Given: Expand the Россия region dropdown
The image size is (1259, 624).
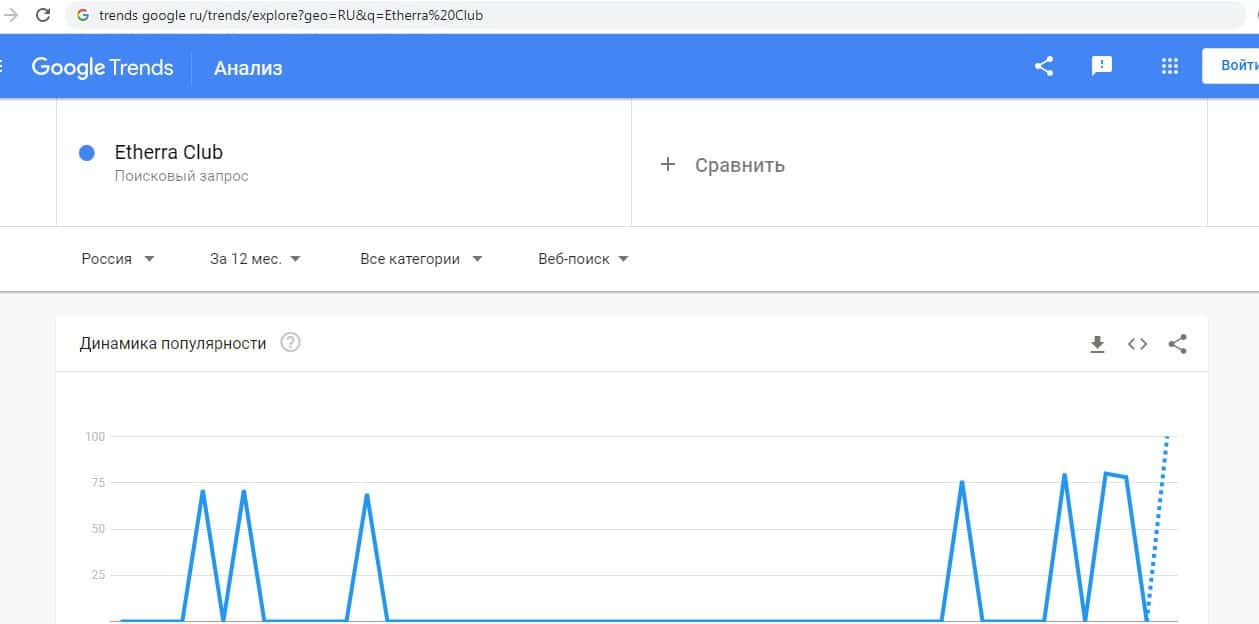Looking at the screenshot, I should (x=118, y=259).
